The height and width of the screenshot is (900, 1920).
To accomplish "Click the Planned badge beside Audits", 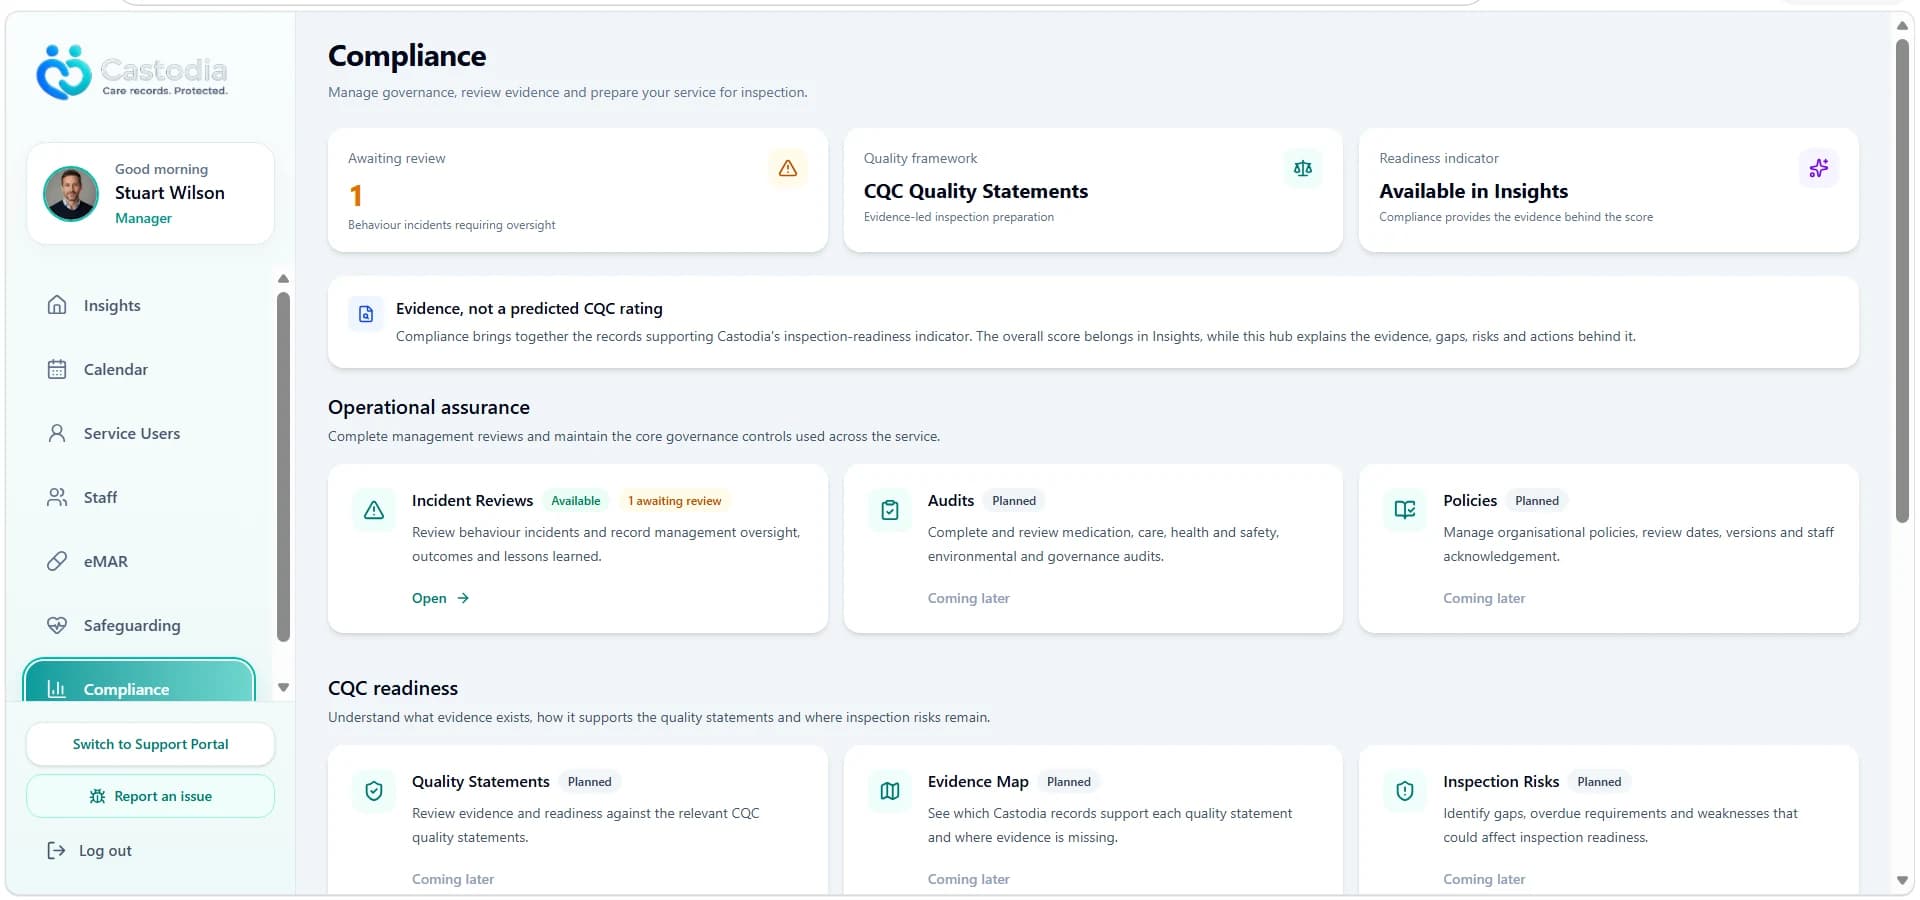I will [x=1014, y=501].
